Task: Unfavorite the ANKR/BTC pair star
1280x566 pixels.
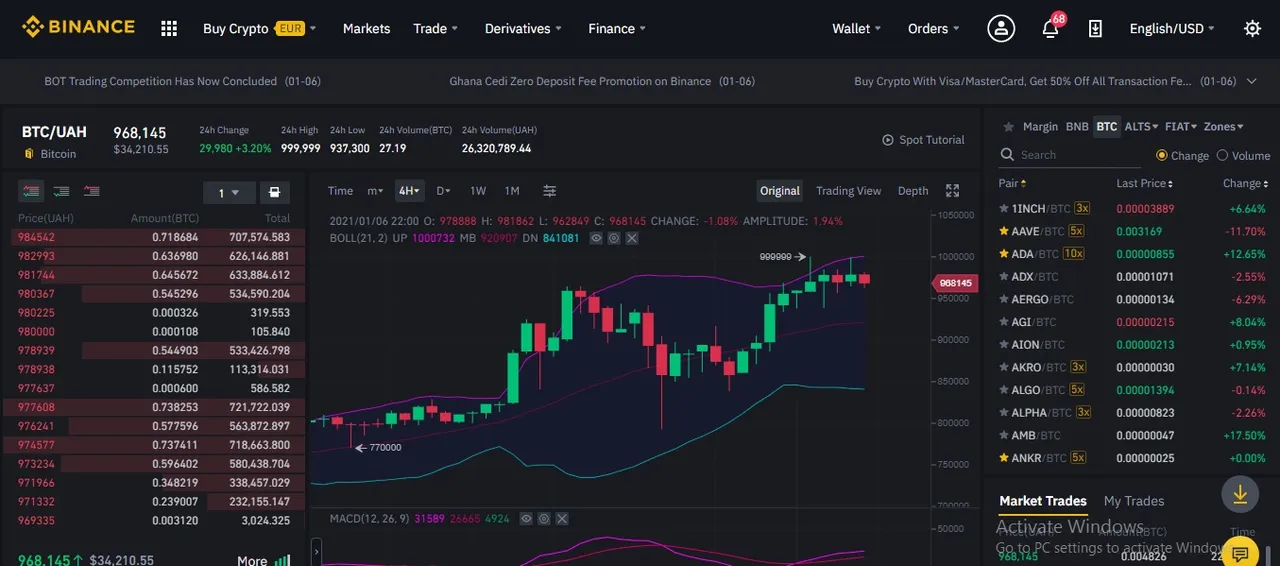Action: pyautogui.click(x=1004, y=458)
